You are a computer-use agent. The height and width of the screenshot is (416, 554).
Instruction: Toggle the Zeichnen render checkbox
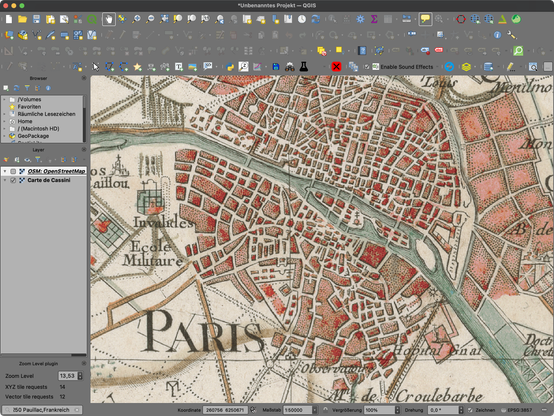470,410
